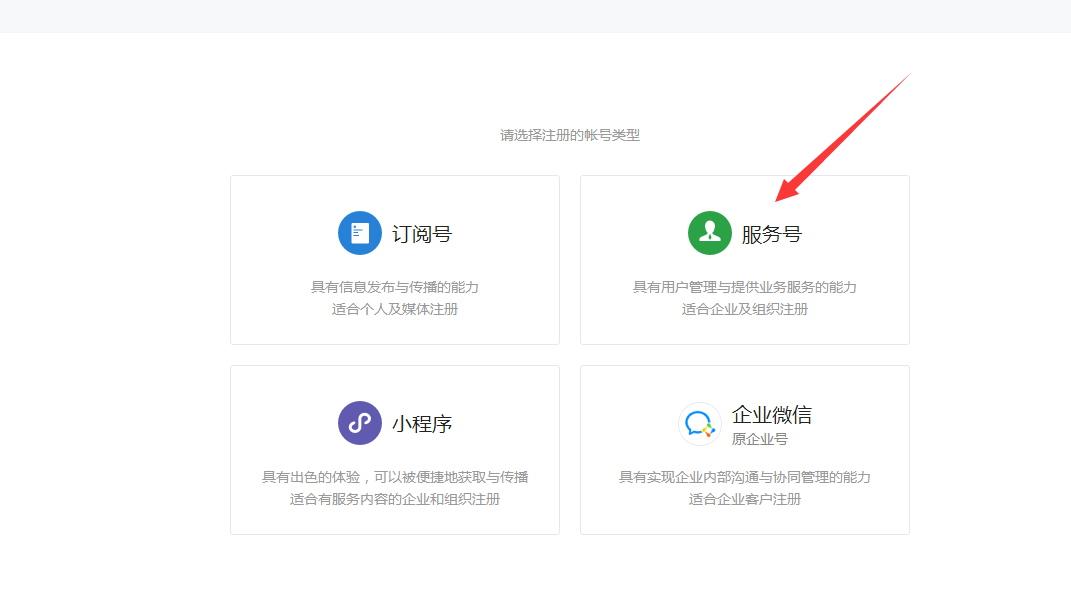Click text 适合企业客户注册
Screen dimensions: 1071x596
pos(745,499)
